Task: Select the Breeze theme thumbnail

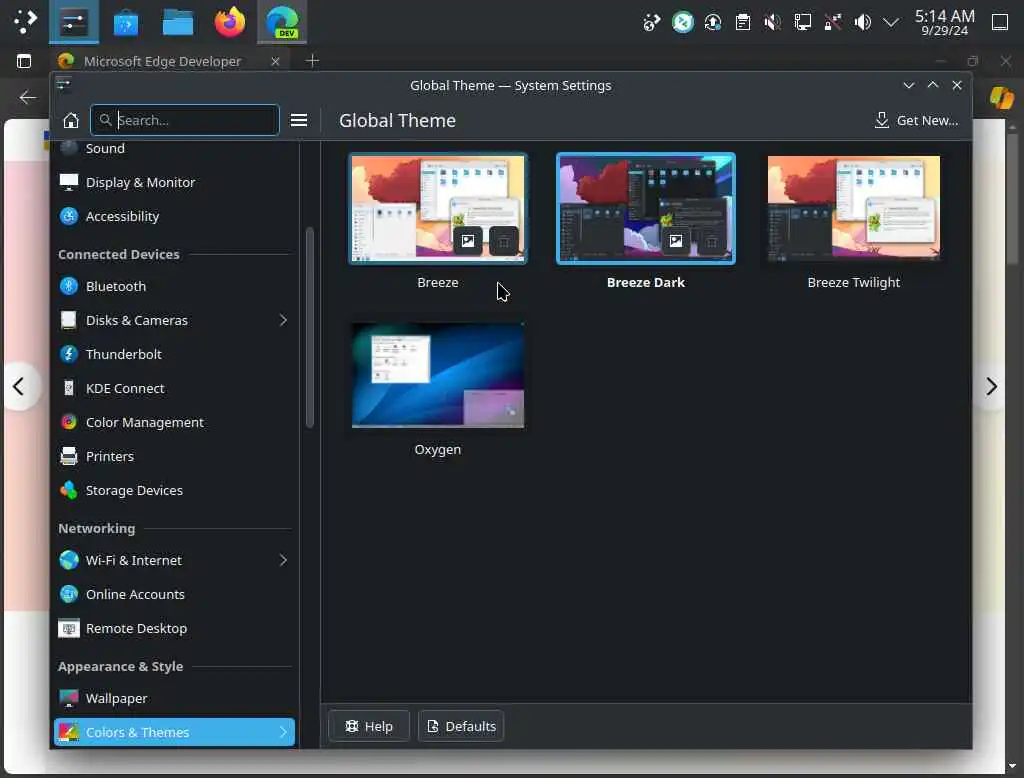Action: coord(438,208)
